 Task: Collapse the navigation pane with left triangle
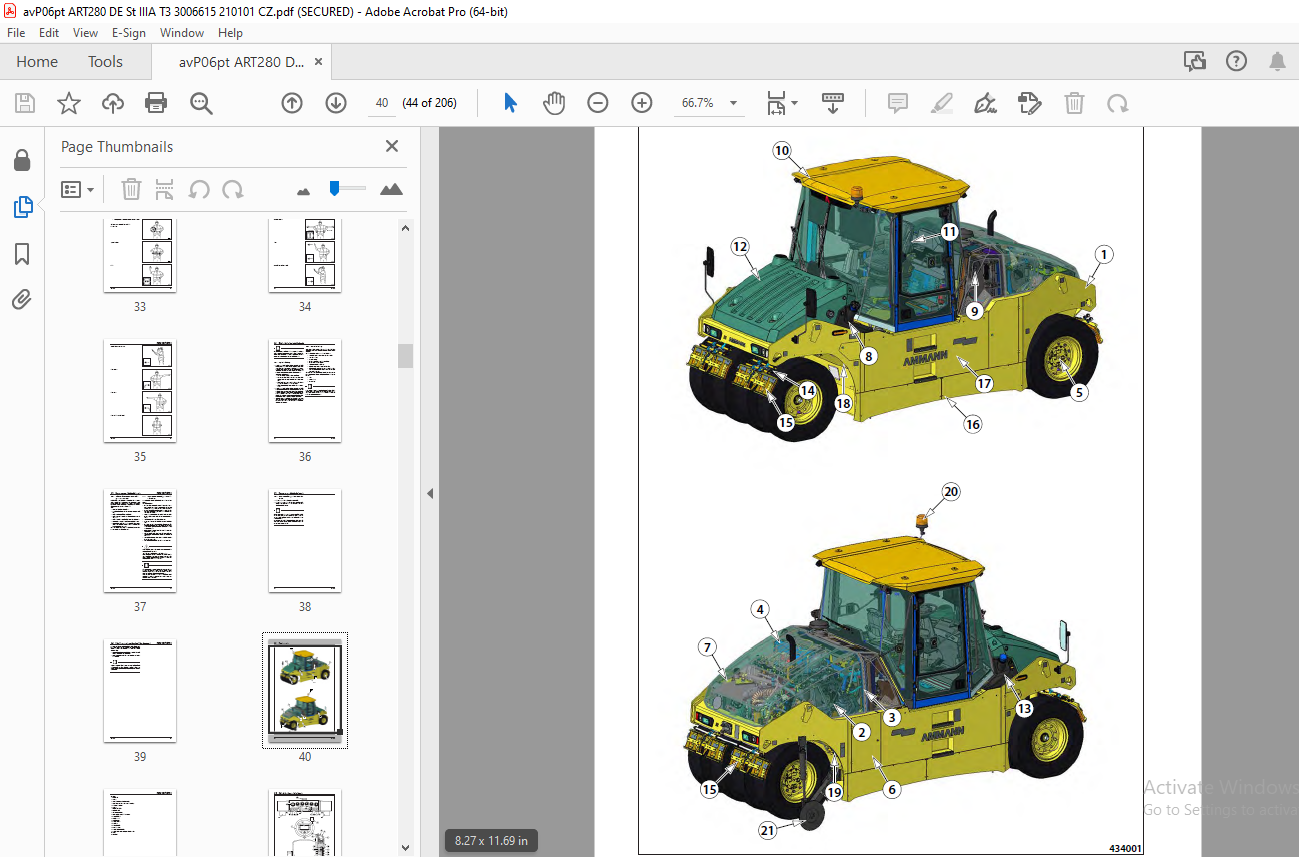430,493
